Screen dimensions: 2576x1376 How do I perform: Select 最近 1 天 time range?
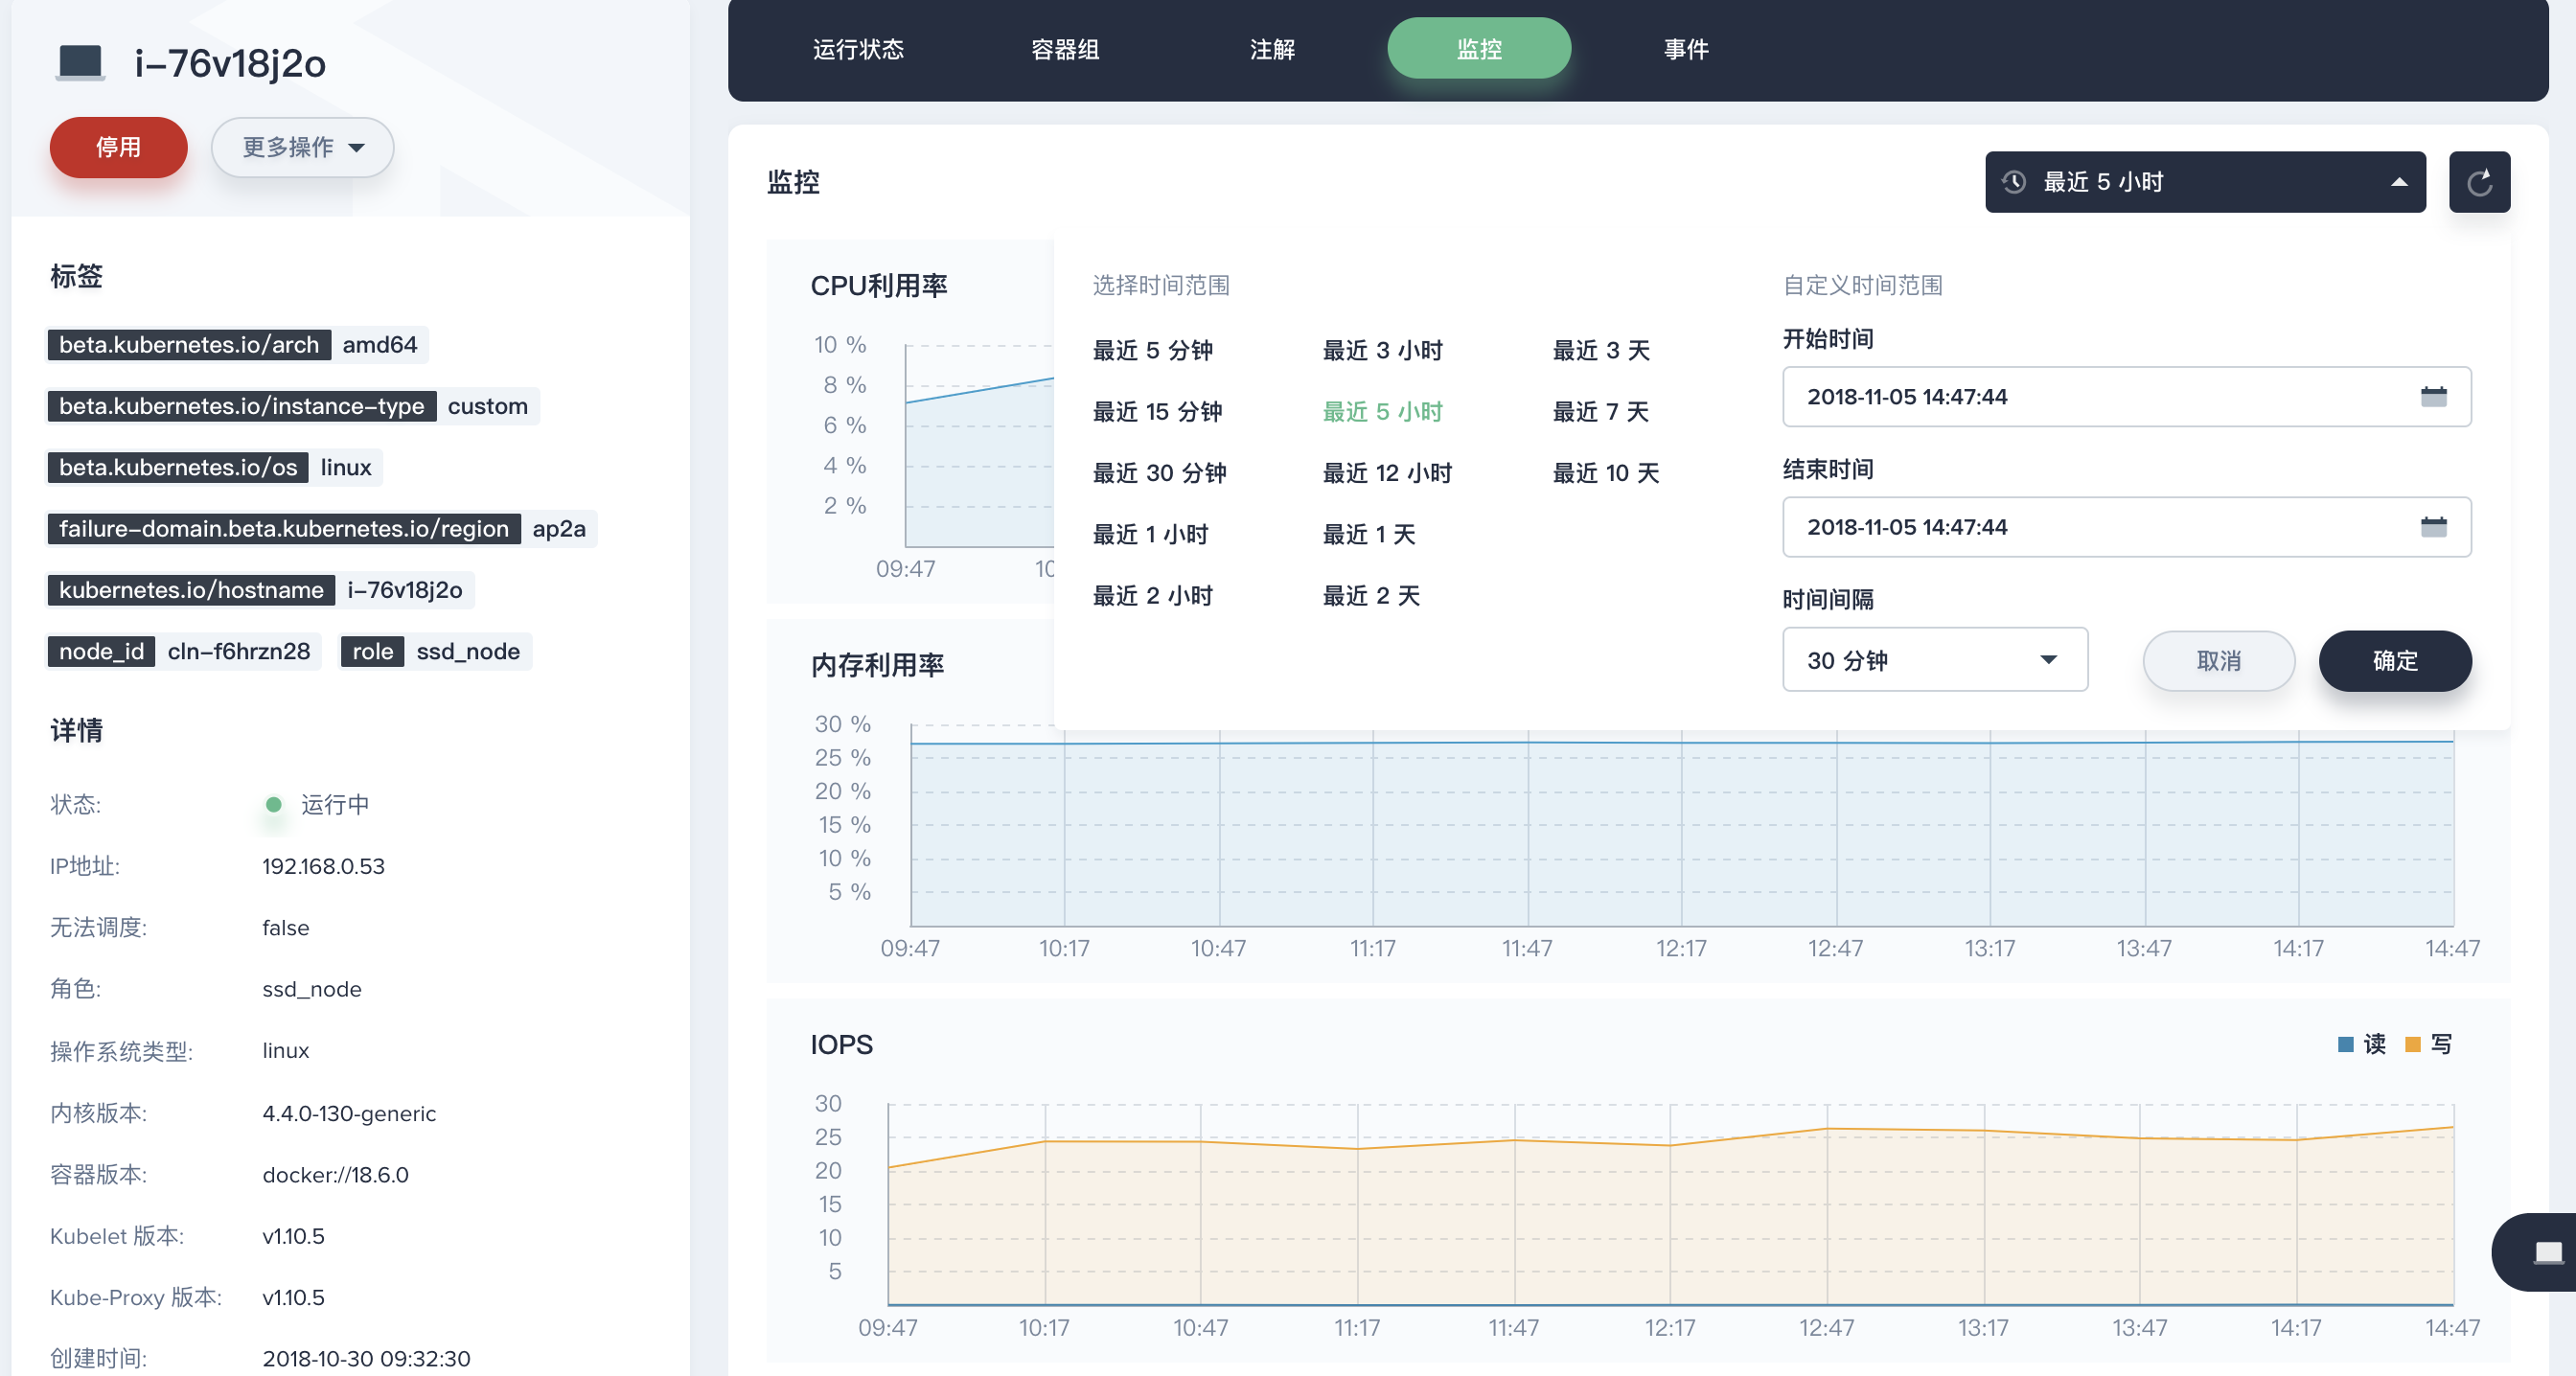point(1369,534)
